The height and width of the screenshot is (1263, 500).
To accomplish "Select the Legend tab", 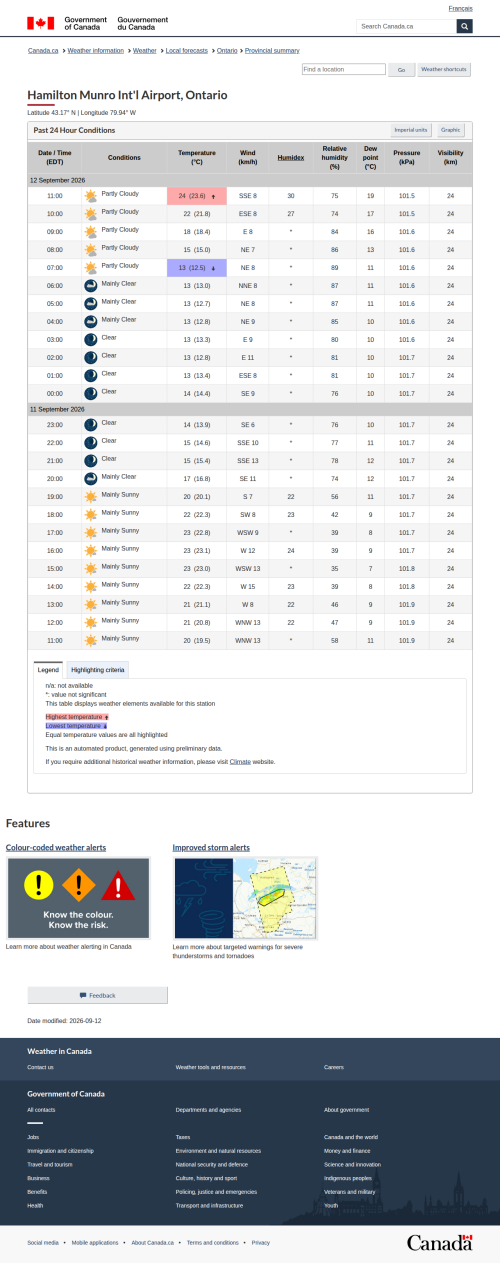I will point(48,669).
